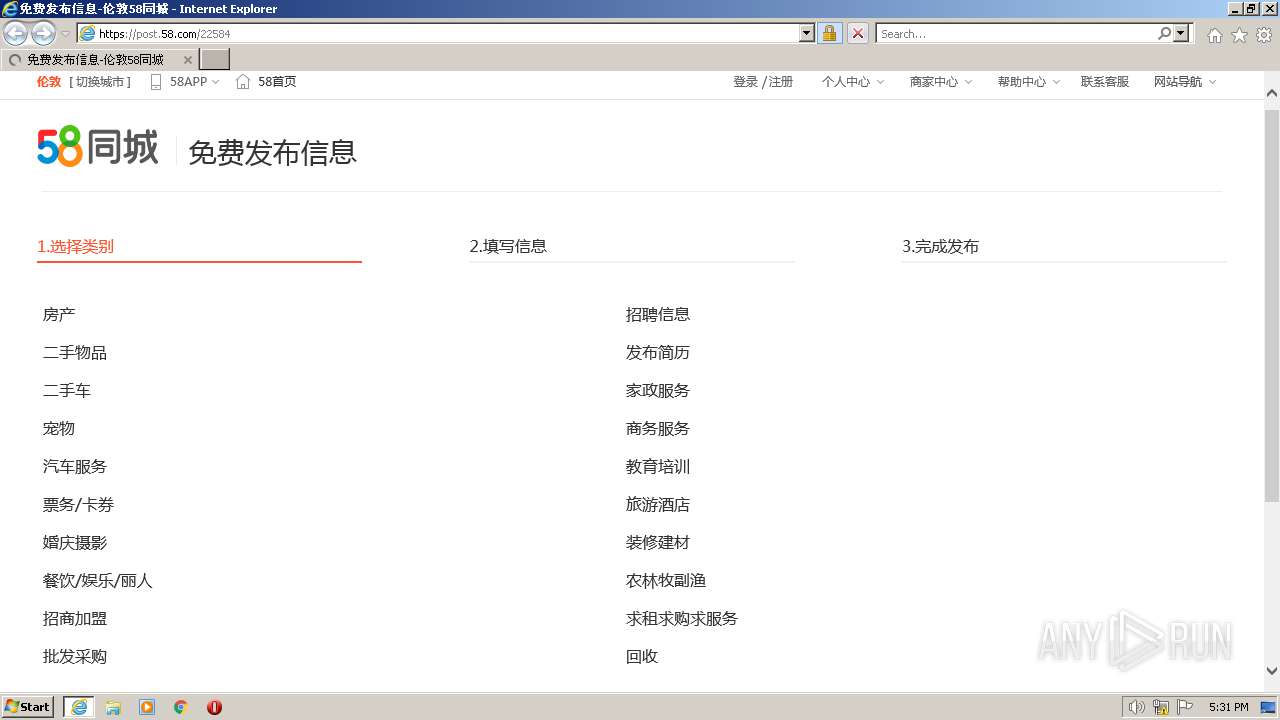Choose the 二手物品 category
Screen dimensions: 1280x720
click(x=75, y=353)
